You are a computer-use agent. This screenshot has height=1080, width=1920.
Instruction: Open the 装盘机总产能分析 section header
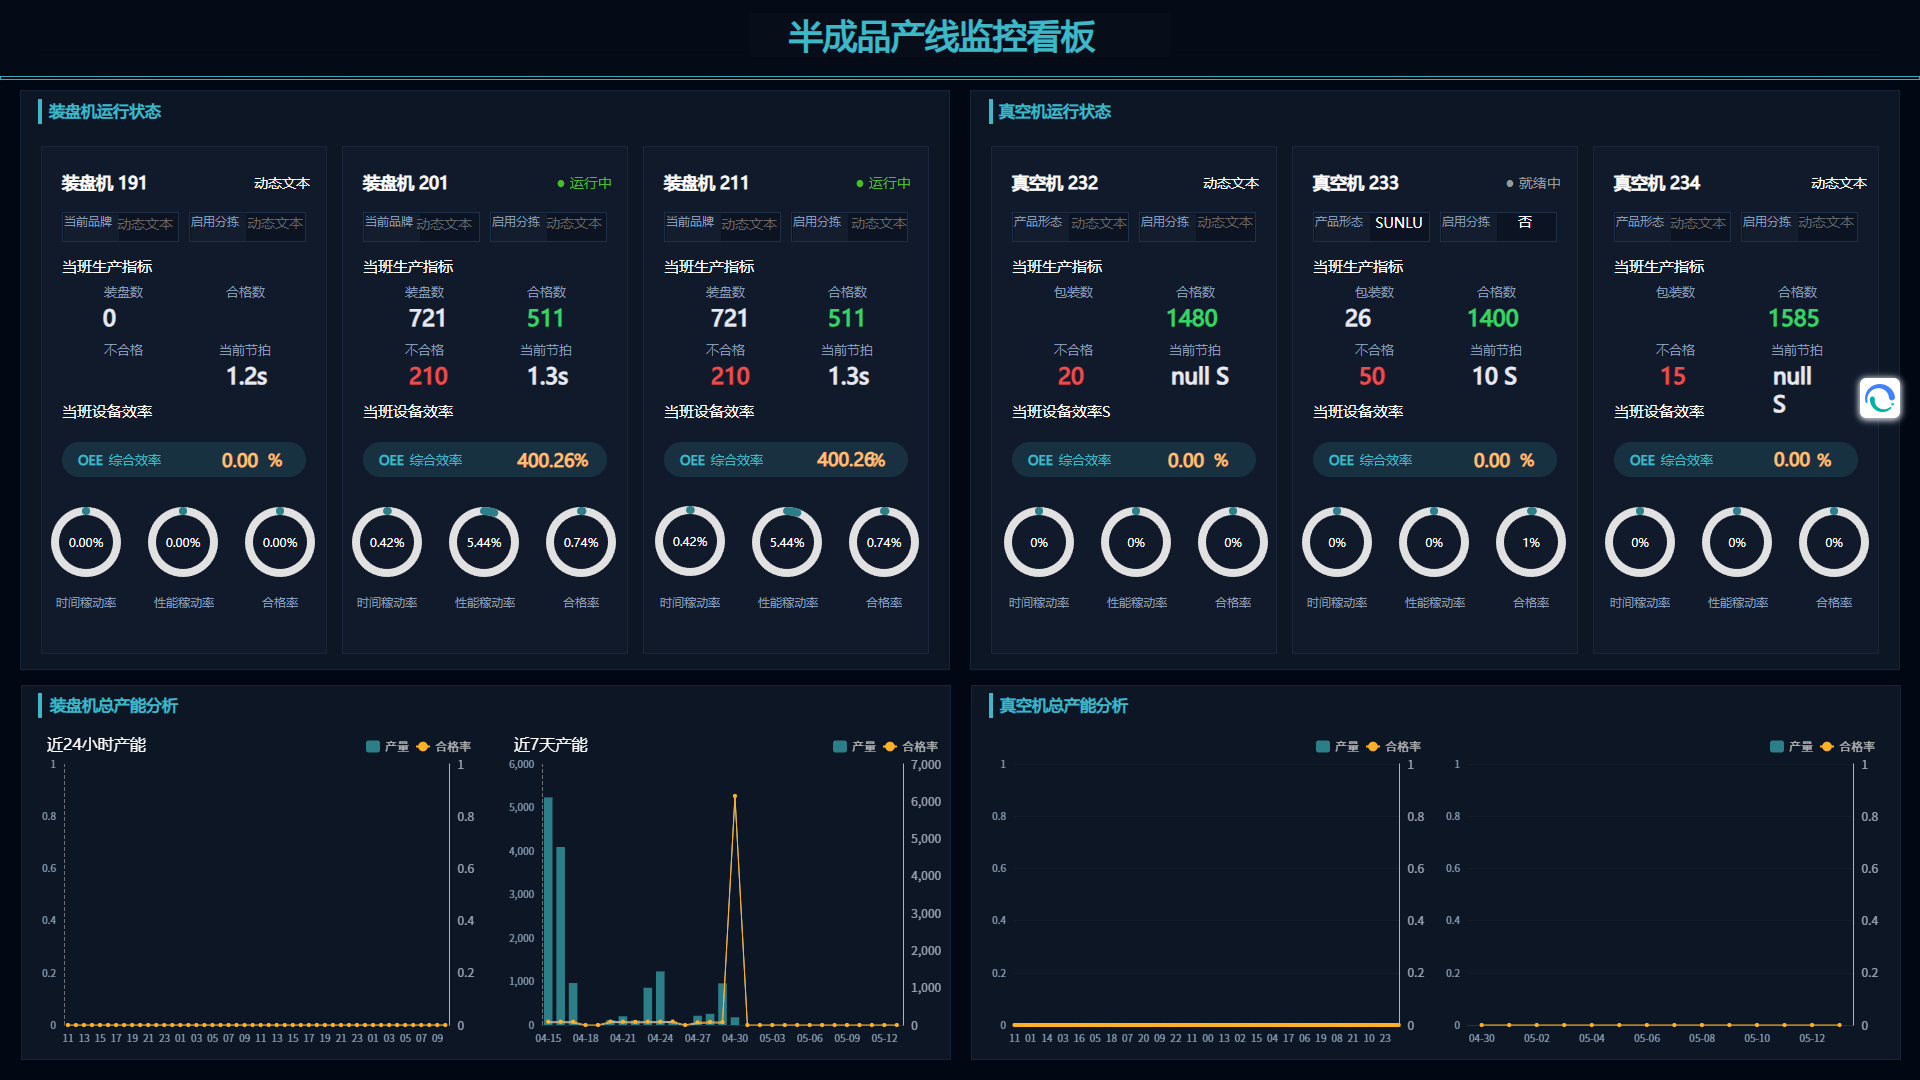pyautogui.click(x=113, y=706)
